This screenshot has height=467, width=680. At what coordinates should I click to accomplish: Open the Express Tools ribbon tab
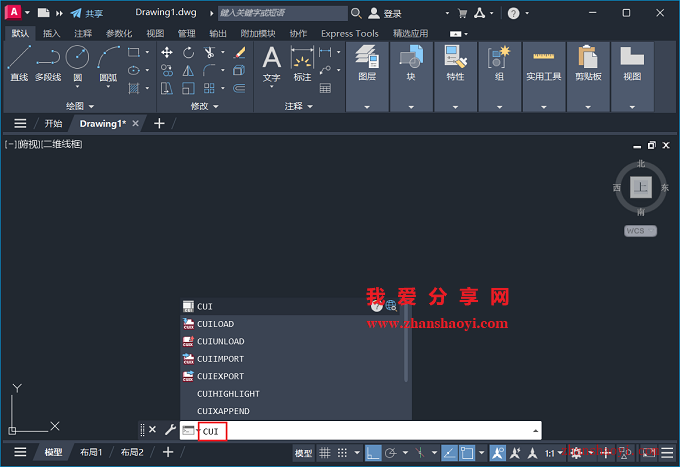coord(350,33)
